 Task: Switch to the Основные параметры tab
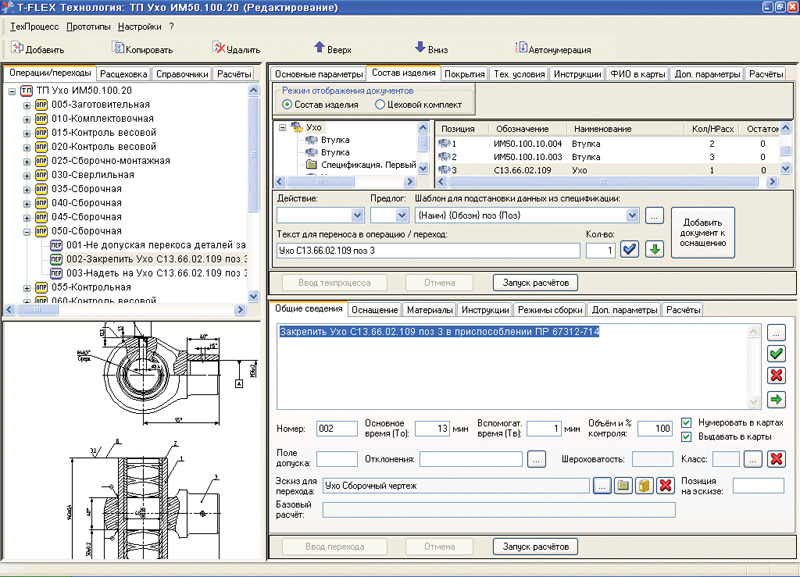pyautogui.click(x=319, y=74)
